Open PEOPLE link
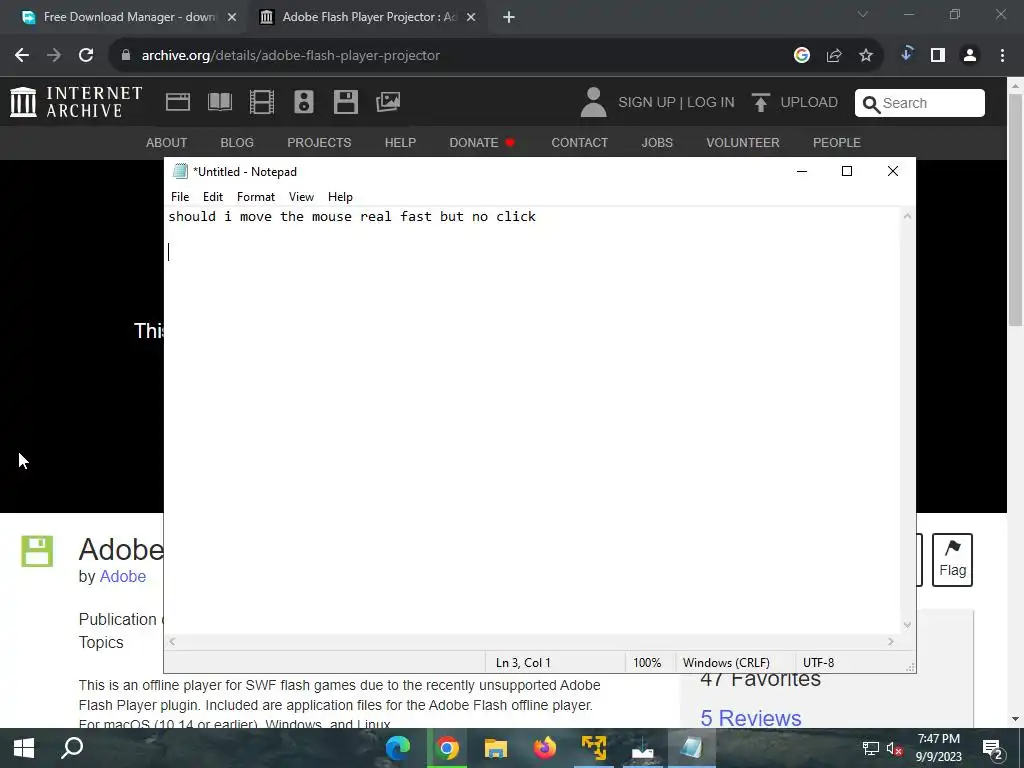Image resolution: width=1024 pixels, height=768 pixels. [x=837, y=142]
